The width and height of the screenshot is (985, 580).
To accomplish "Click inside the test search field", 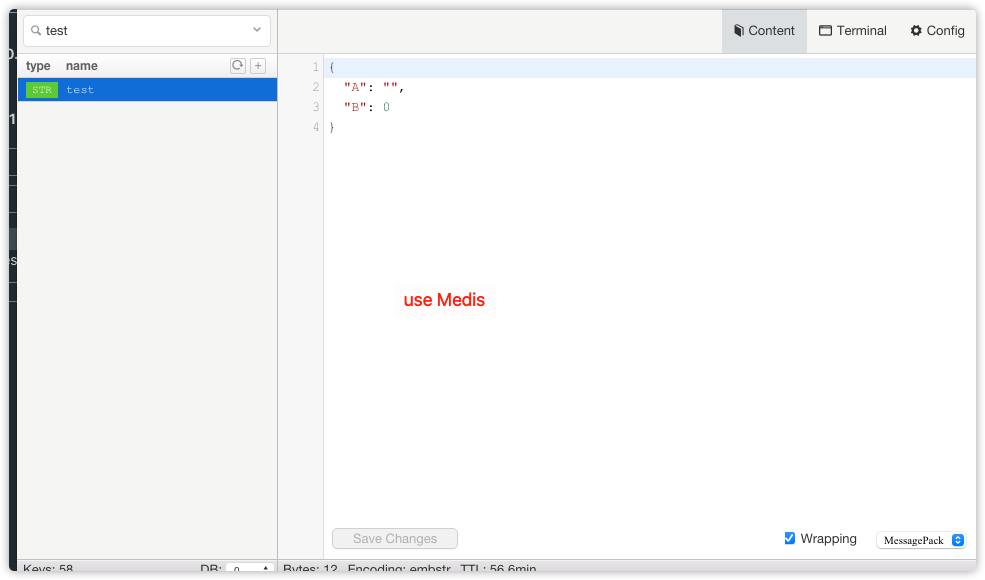I will click(x=130, y=30).
